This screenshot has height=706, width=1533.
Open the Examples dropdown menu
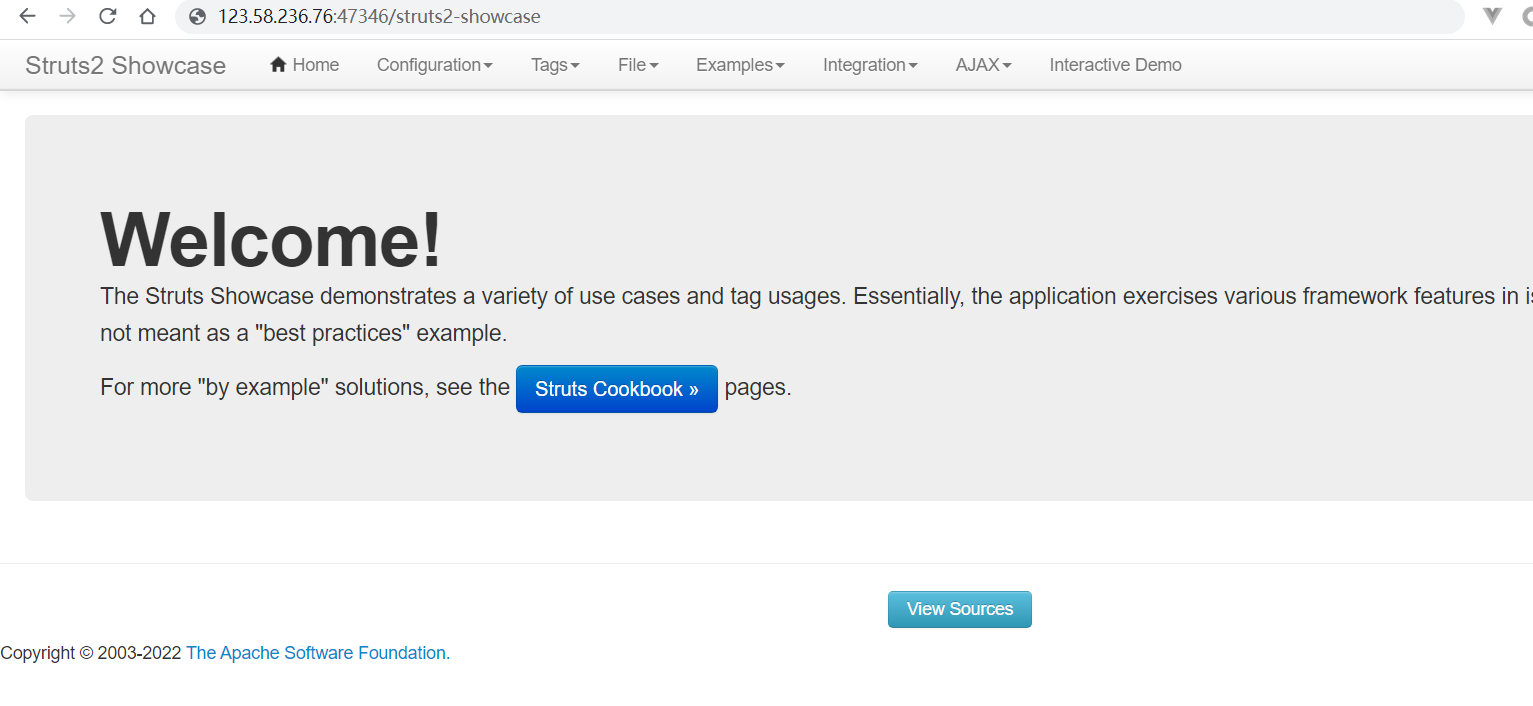(x=740, y=65)
